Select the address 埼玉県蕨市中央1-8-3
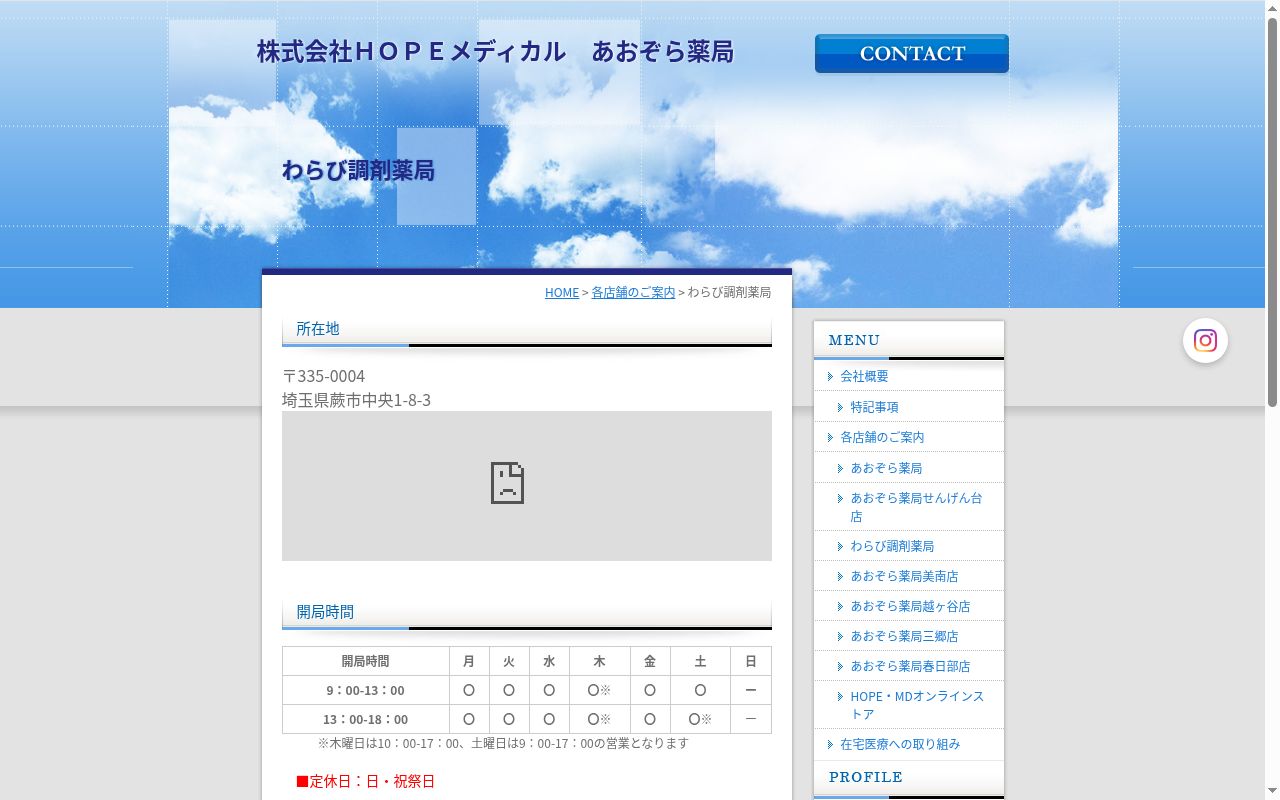 coord(356,400)
